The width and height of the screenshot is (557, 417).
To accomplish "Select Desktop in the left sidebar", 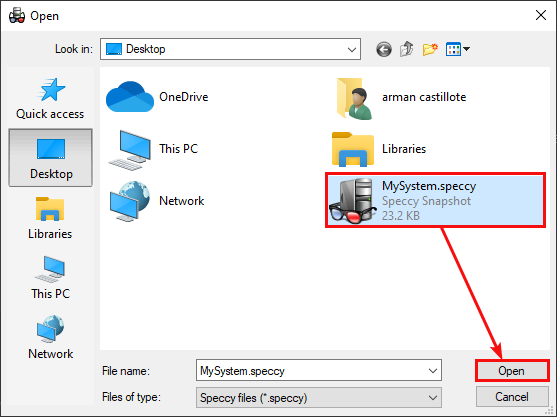I will [x=50, y=158].
